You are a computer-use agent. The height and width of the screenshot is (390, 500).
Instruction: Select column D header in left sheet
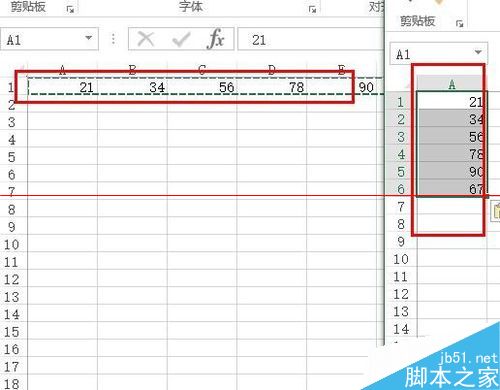click(272, 69)
